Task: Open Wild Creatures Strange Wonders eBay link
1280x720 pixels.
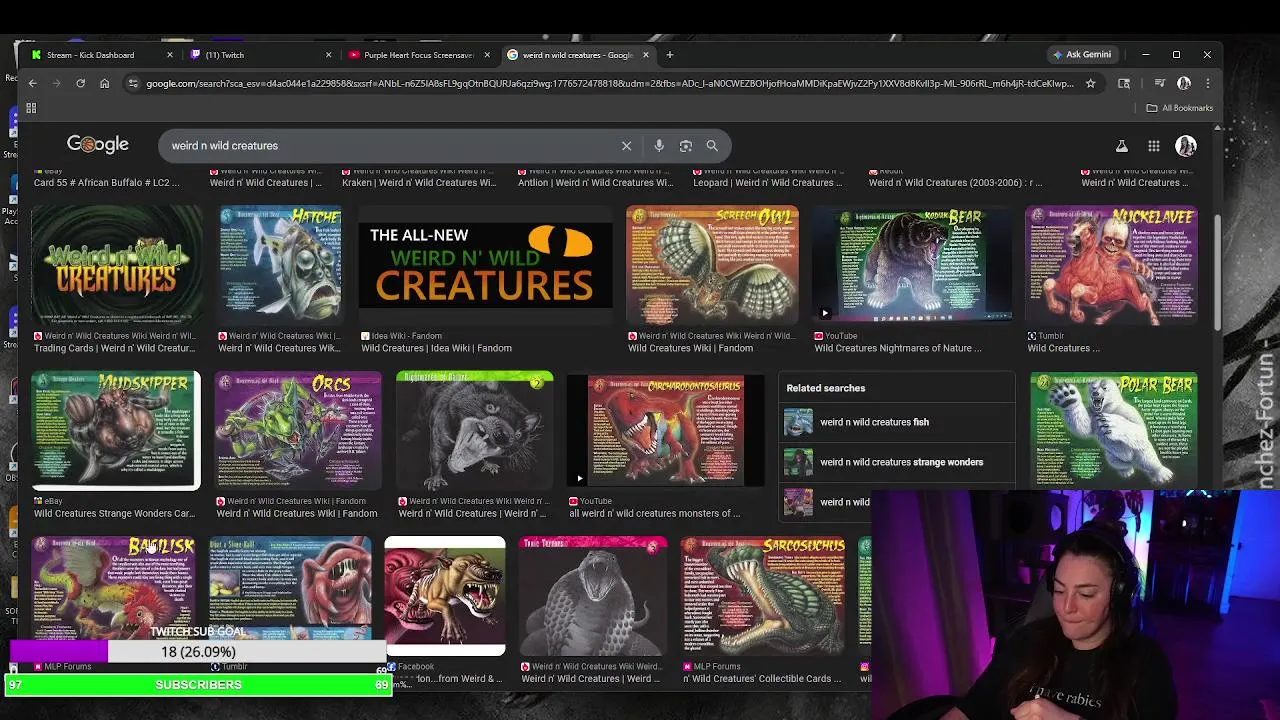Action: click(114, 513)
